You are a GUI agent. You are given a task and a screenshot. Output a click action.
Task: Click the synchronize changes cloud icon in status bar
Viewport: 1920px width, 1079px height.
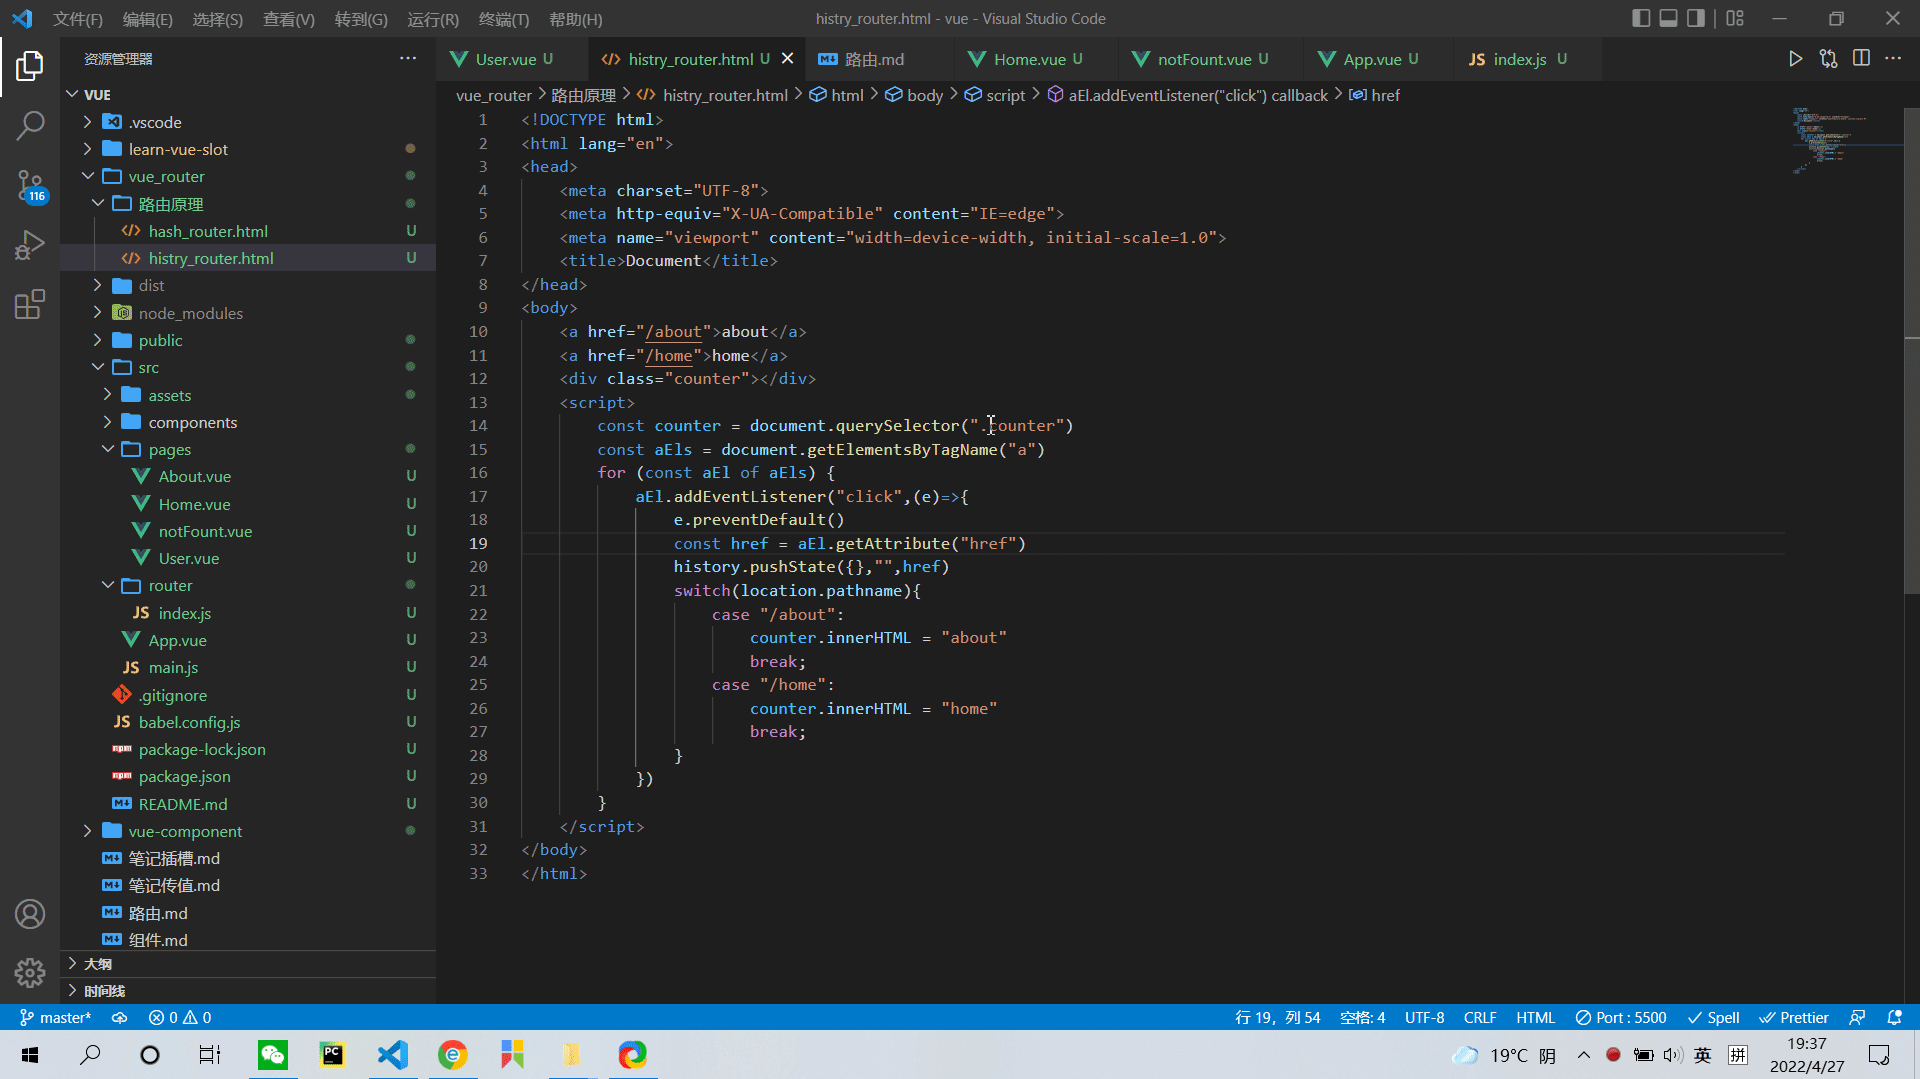tap(119, 1017)
